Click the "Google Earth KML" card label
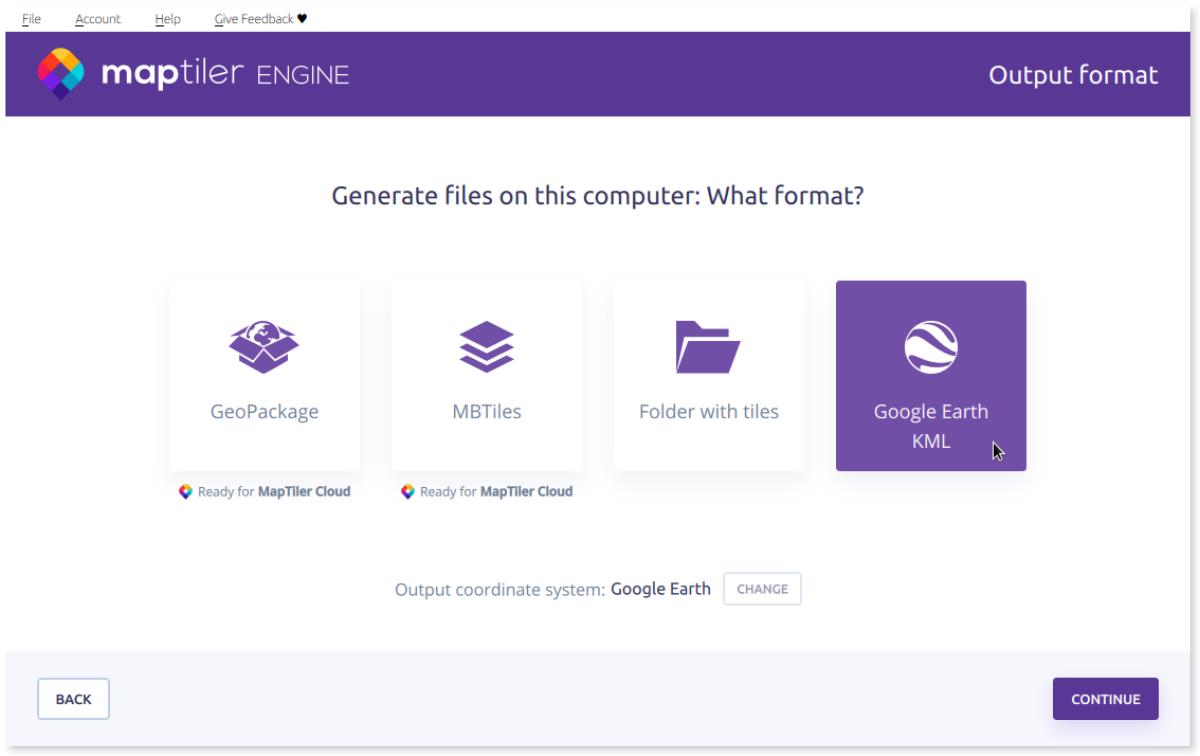This screenshot has height=756, width=1200. point(931,425)
